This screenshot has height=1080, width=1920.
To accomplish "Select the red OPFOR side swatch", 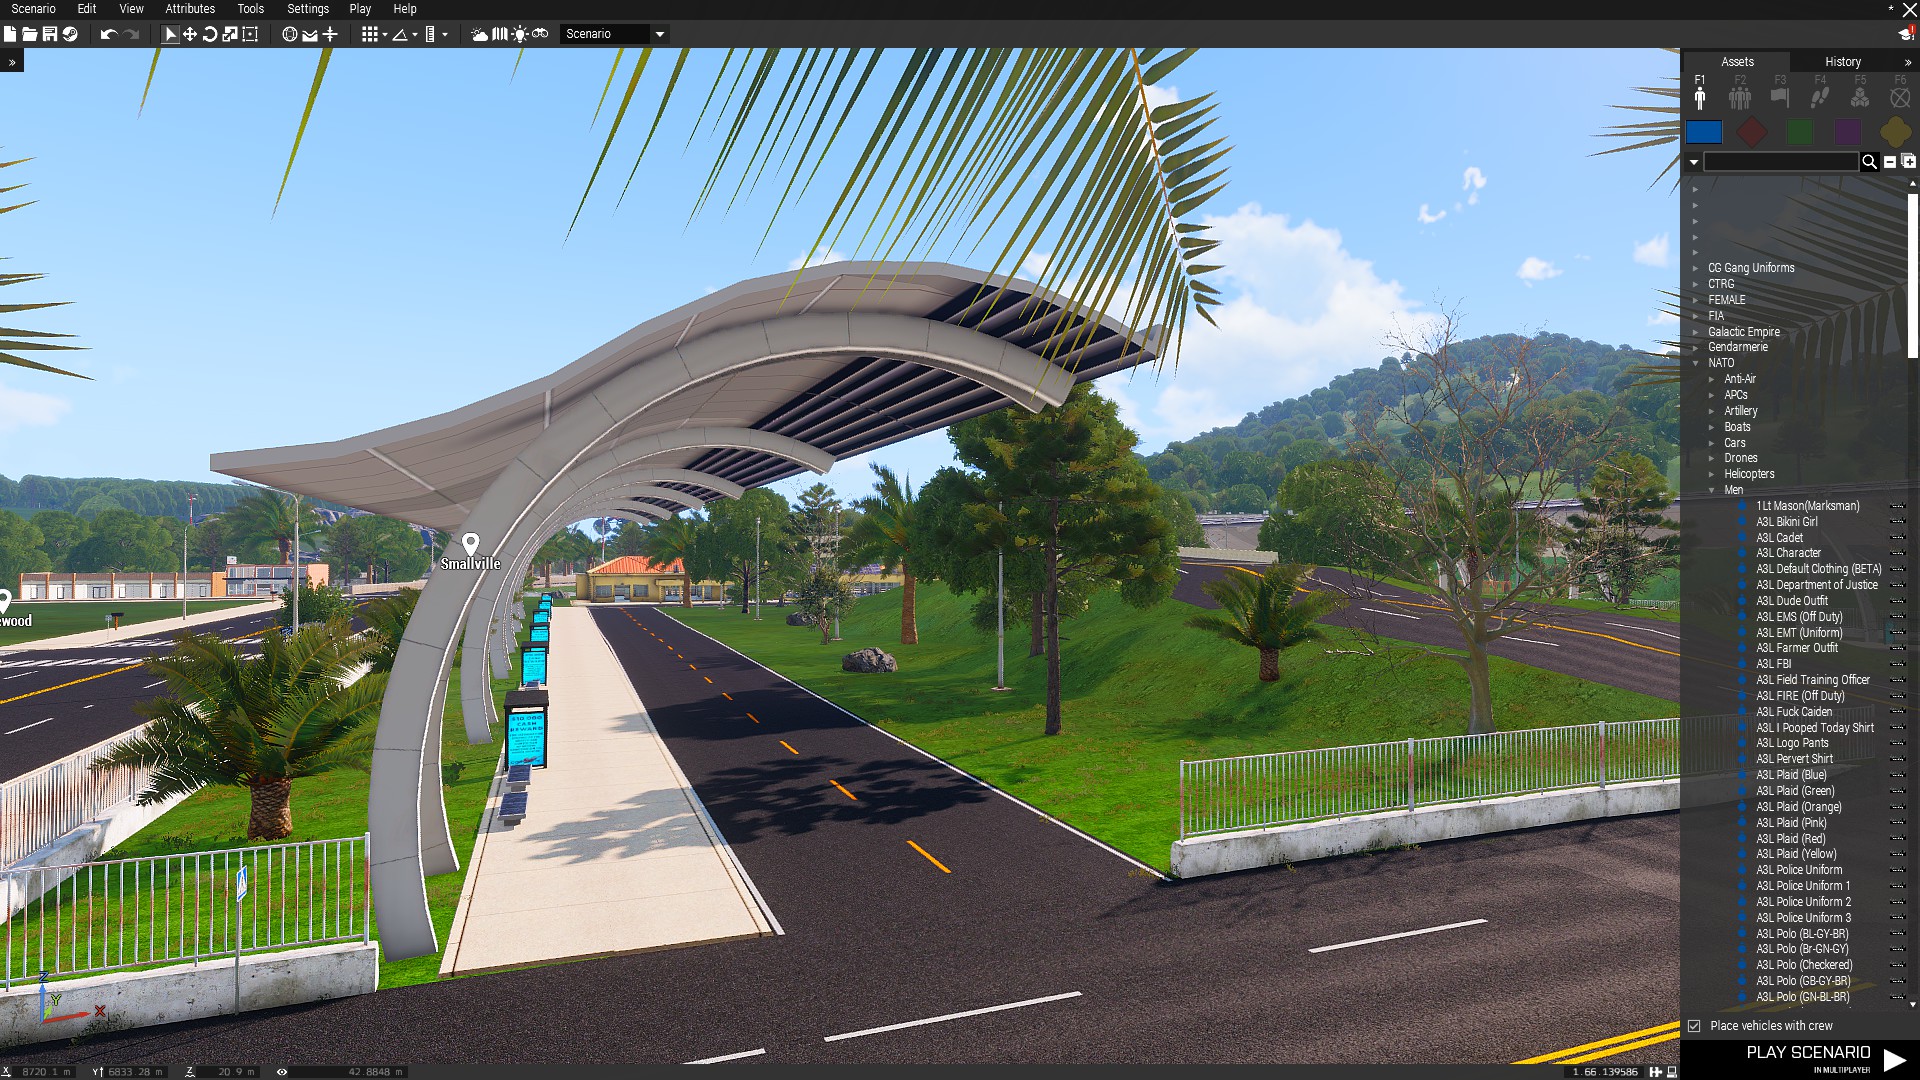I will (x=1752, y=131).
